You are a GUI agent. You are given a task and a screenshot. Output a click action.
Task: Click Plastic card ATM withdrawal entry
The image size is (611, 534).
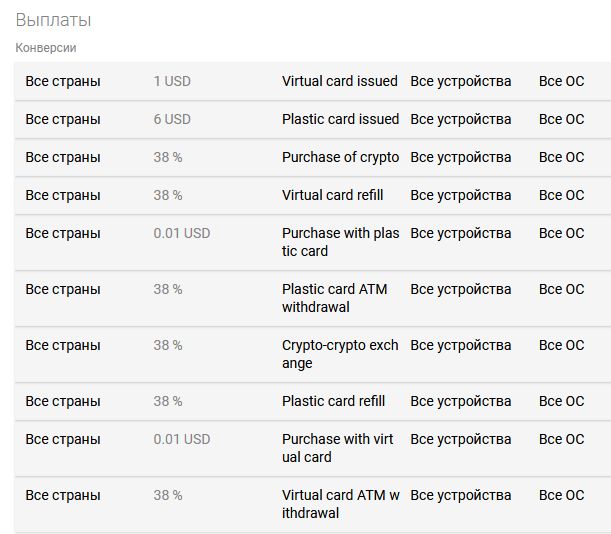[x=313, y=299]
